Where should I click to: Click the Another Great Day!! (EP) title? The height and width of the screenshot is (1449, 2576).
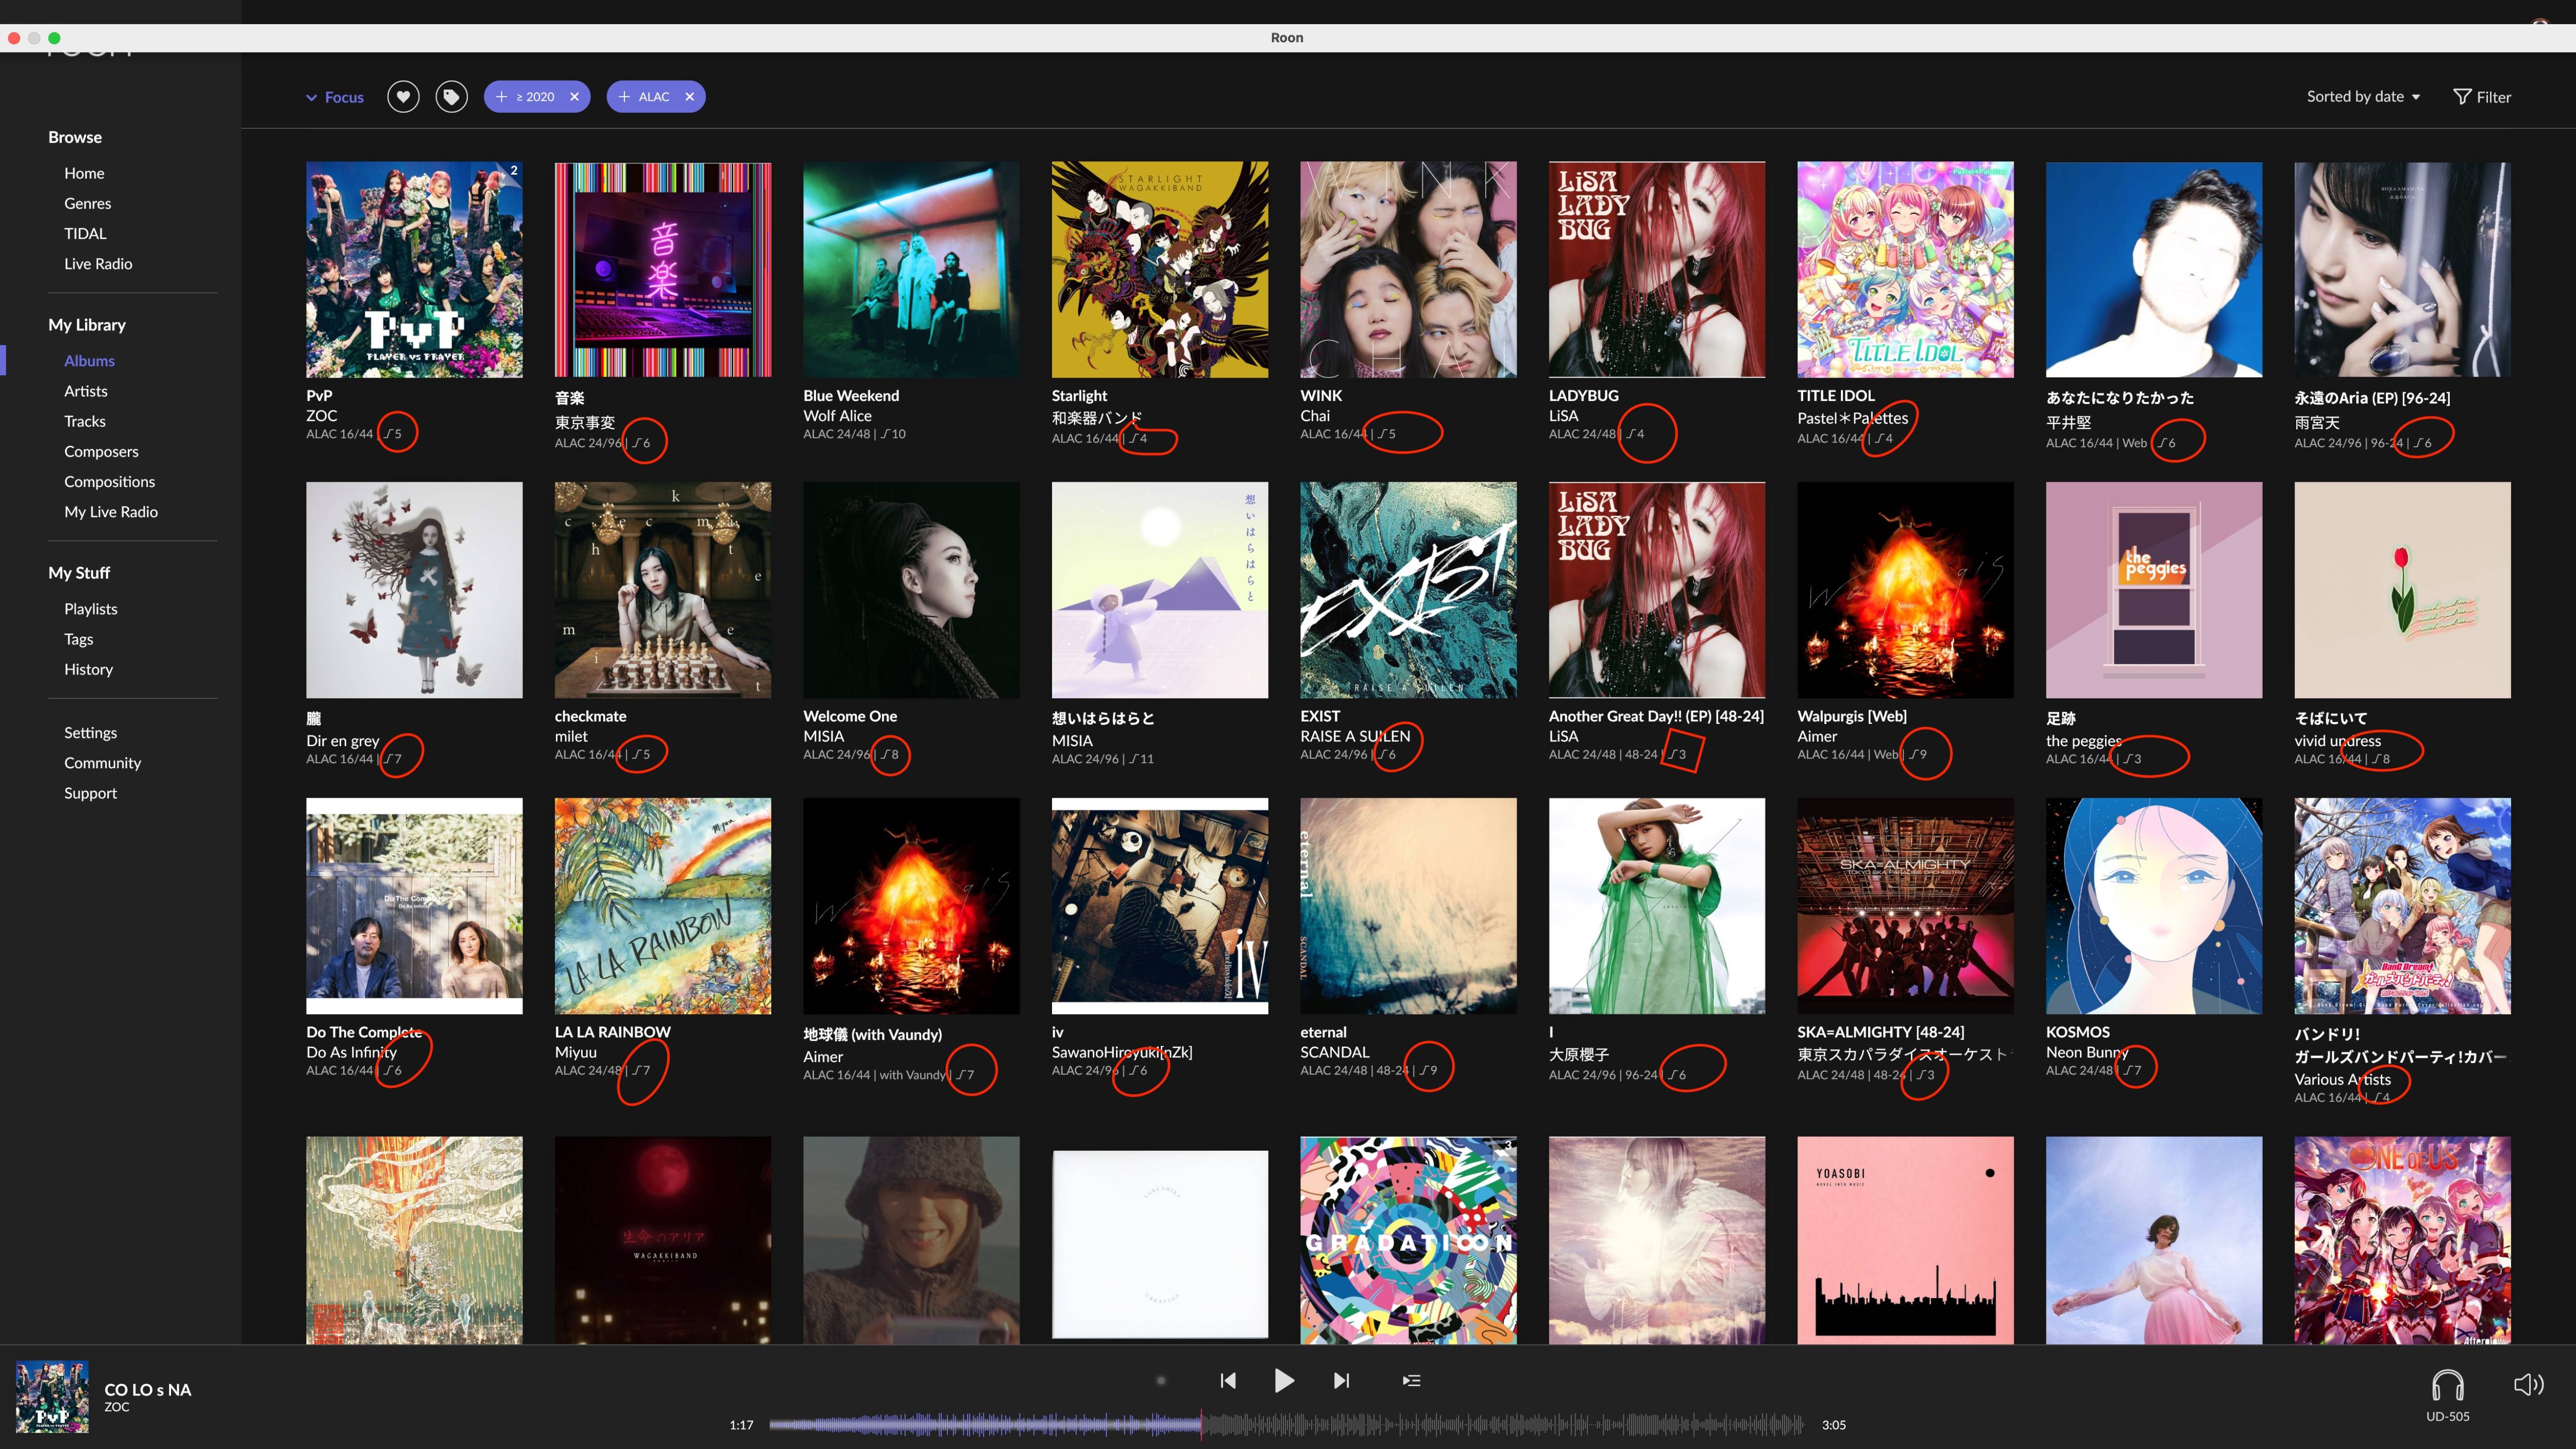point(1656,716)
